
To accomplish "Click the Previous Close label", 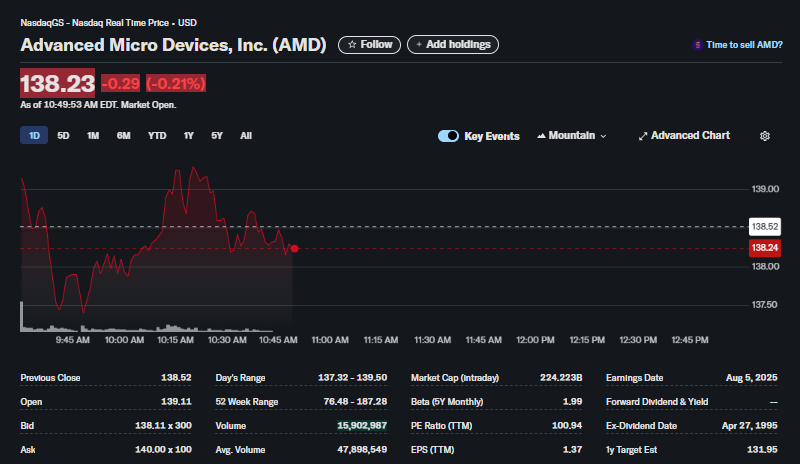I will [x=50, y=378].
